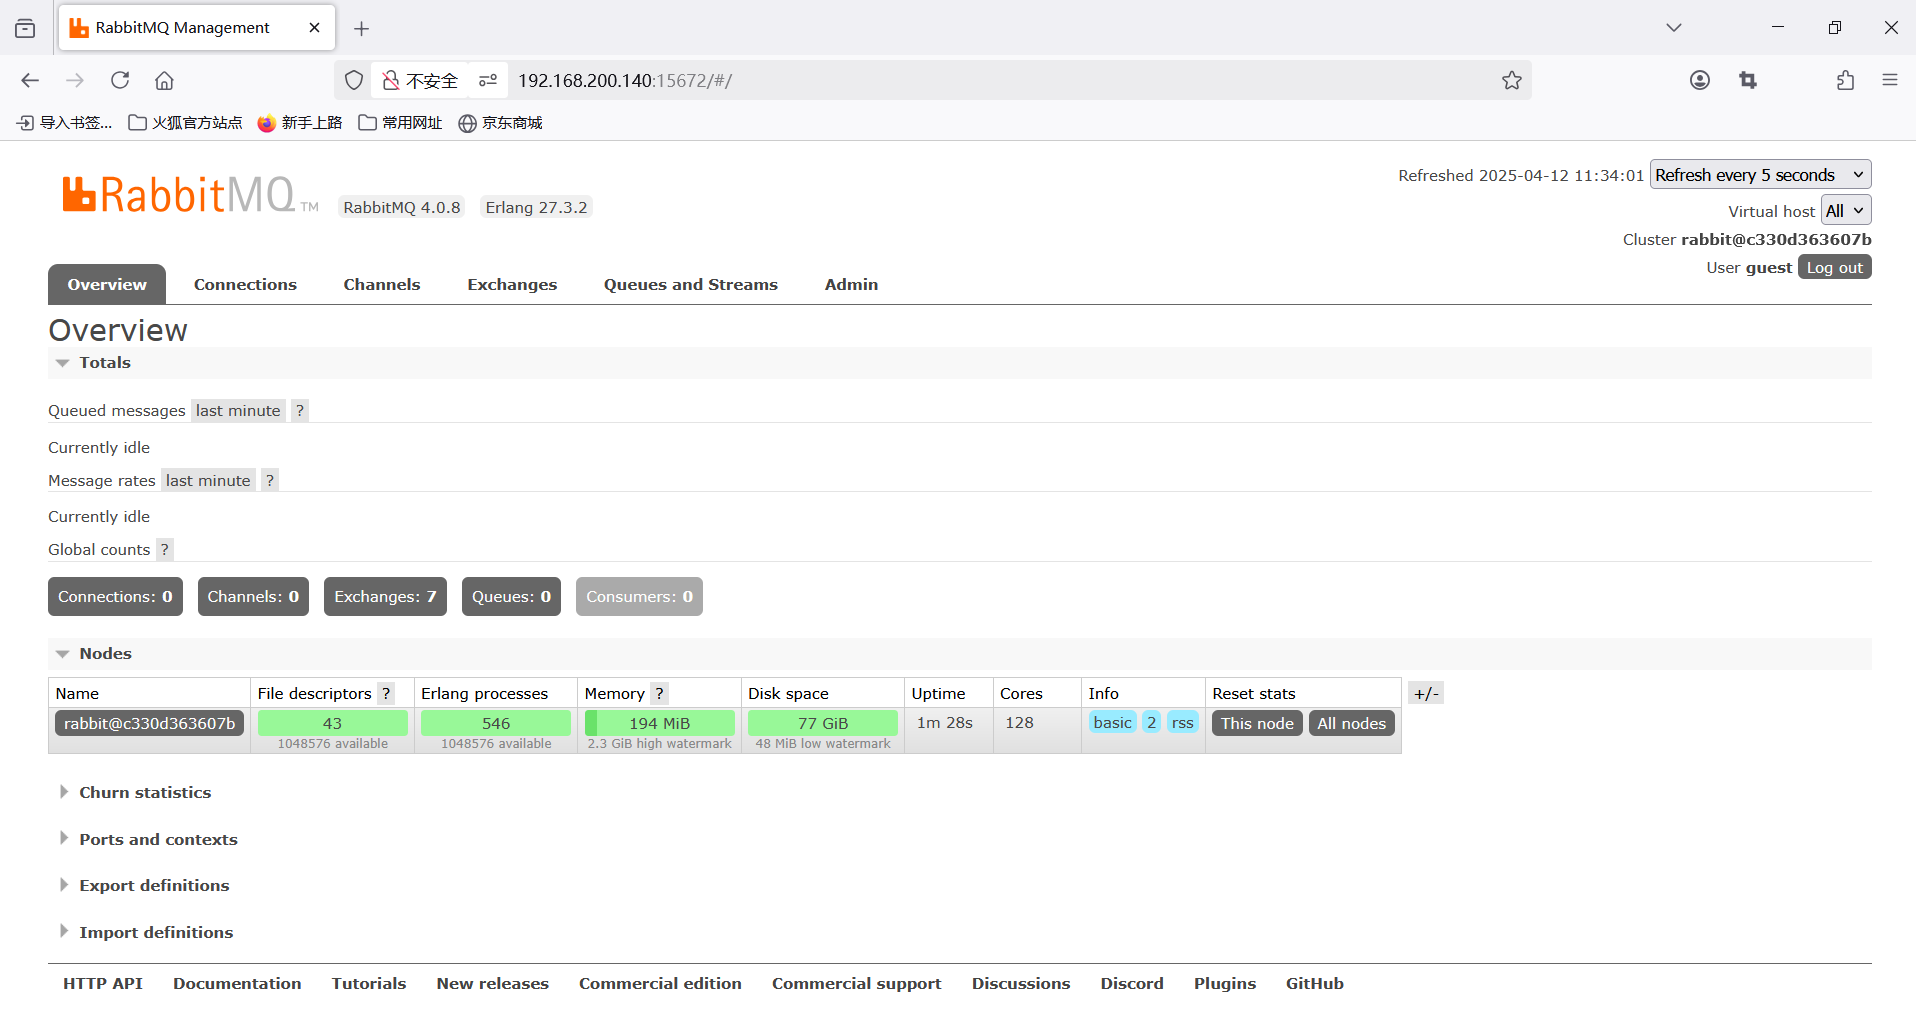Open the screenshot crop tool icon
1916x1020 pixels.
(1748, 80)
